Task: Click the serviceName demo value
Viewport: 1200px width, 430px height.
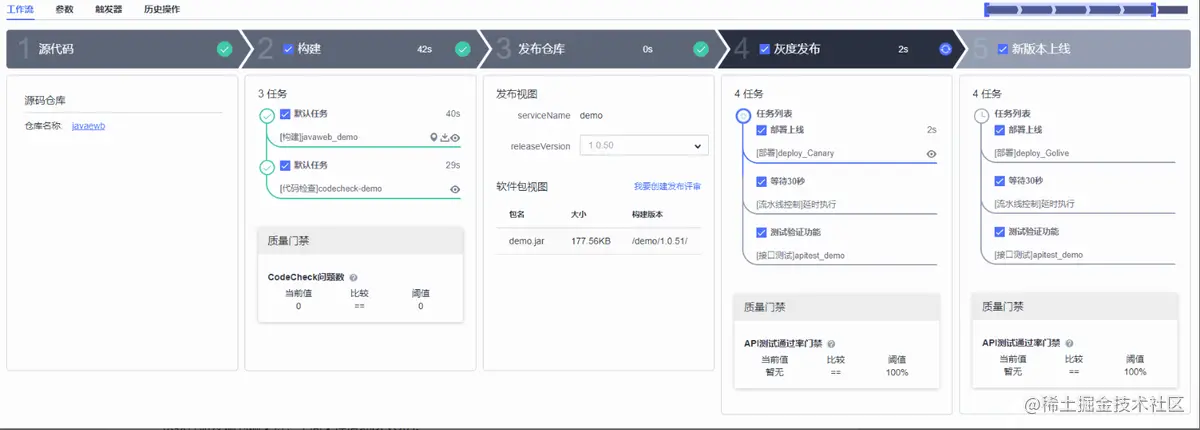Action: click(591, 115)
